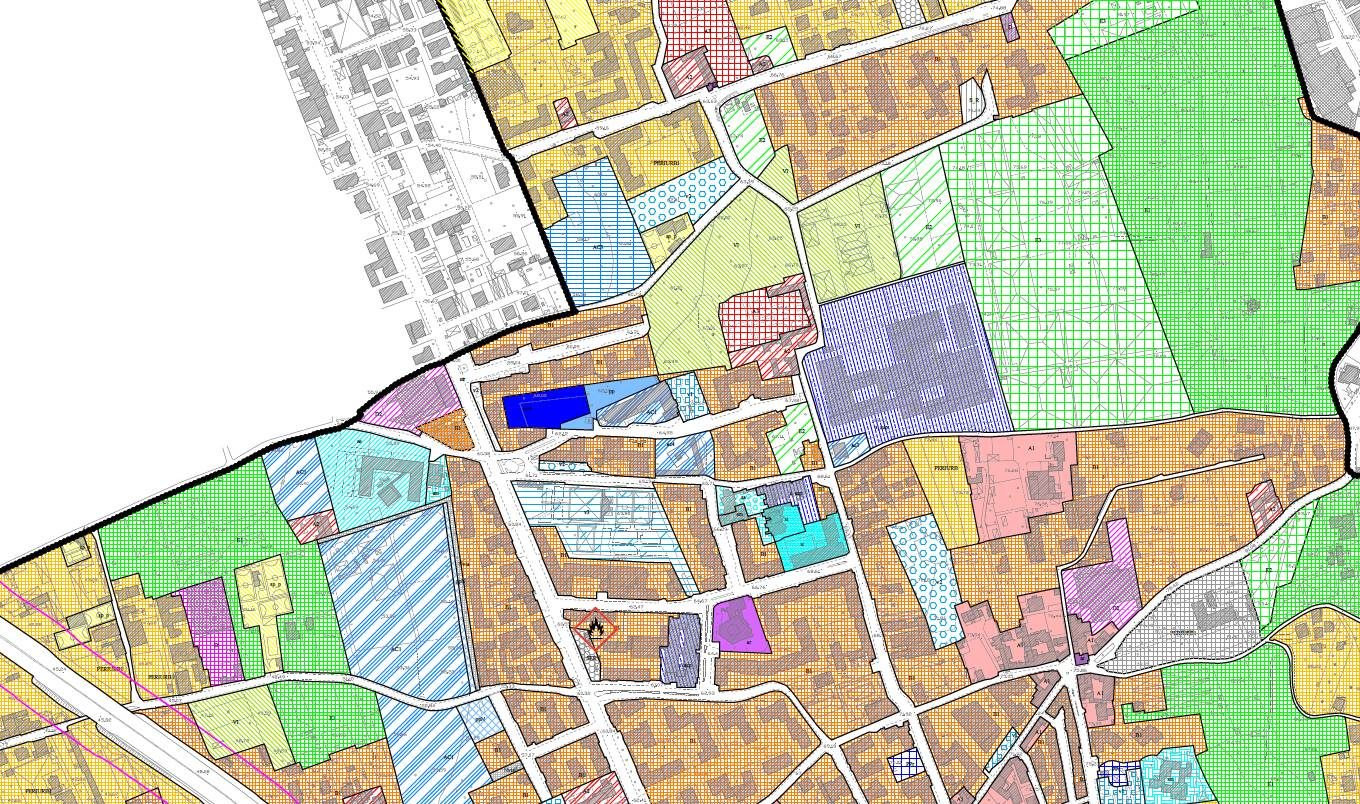1360x804 pixels.
Task: Click the small solid purple square at junction
Action: coord(1082,659)
